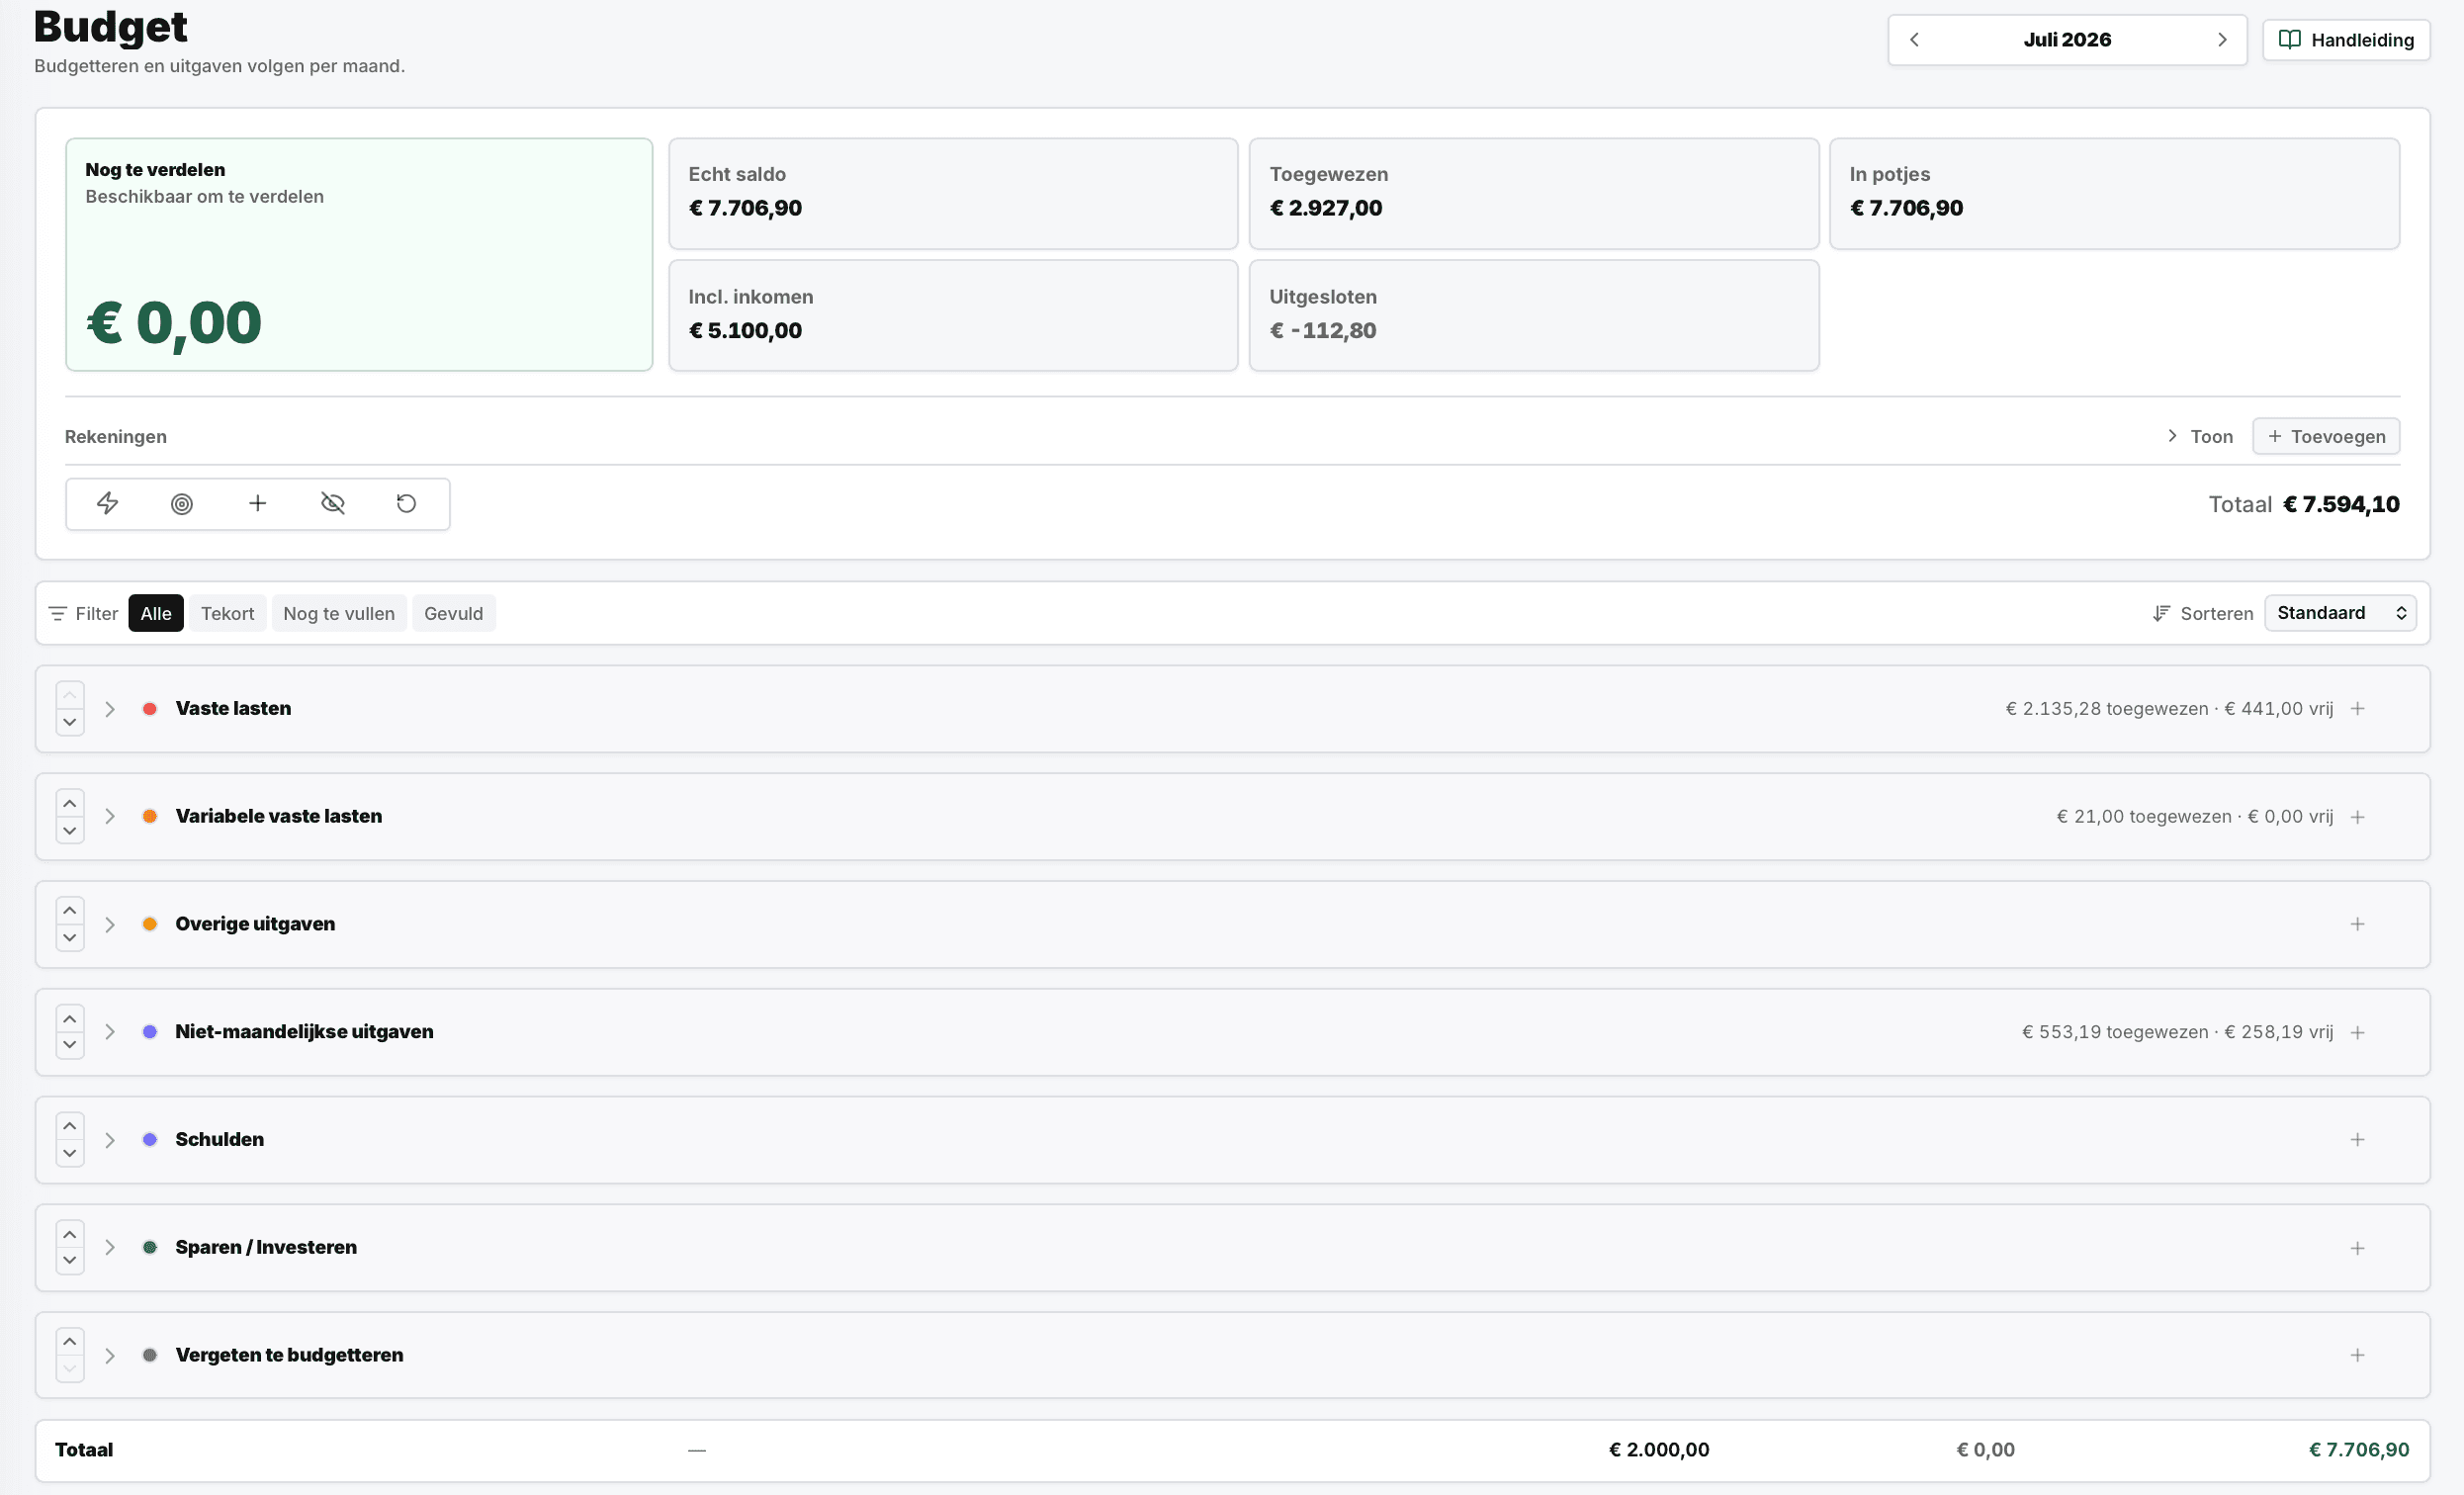Click the target goals icon in toolbar

pos(182,503)
